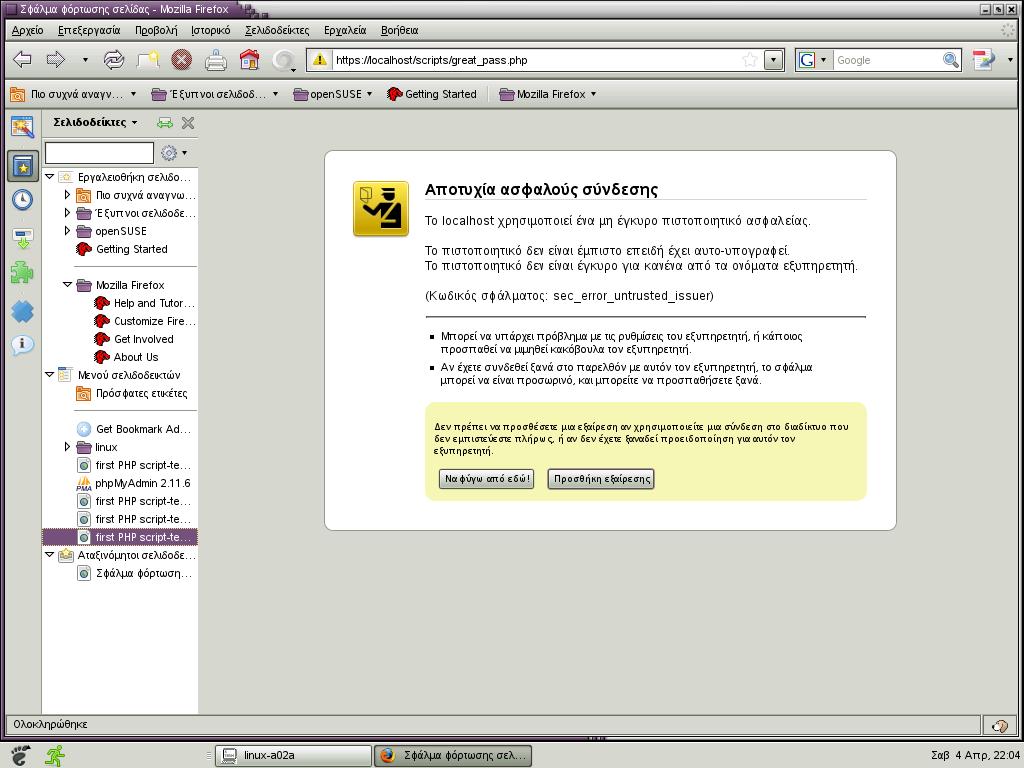Screen dimensions: 1024x768
Task: Open the GNOME foot menu in taskbar
Action: pyautogui.click(x=20, y=756)
